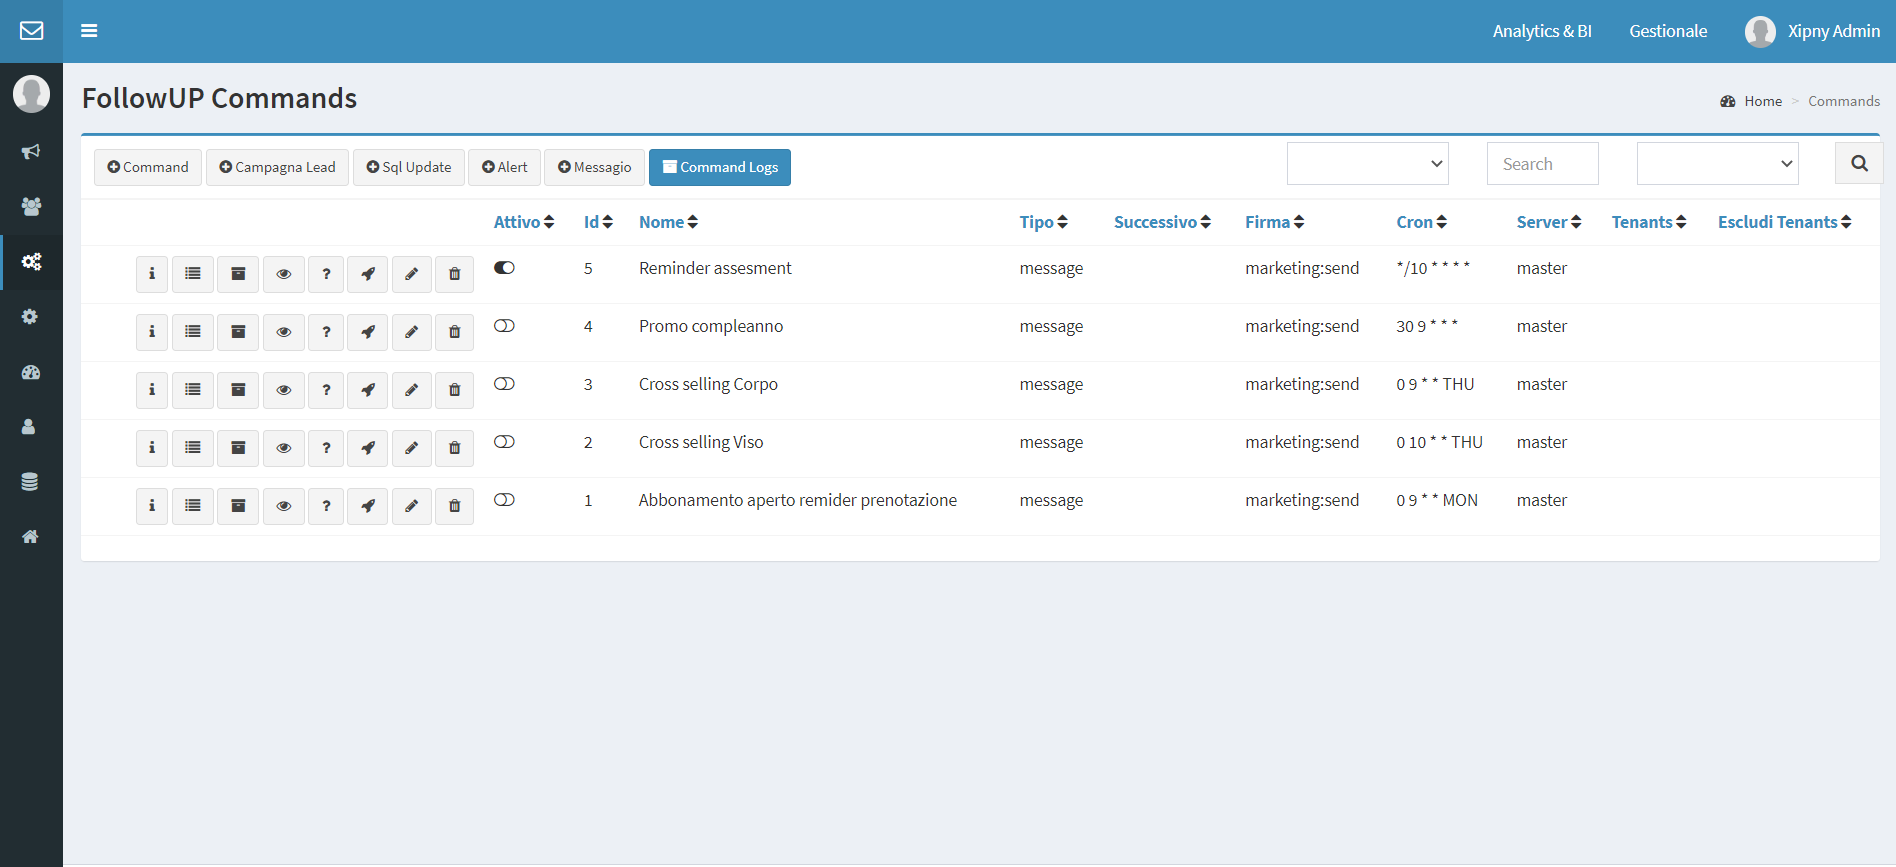The height and width of the screenshot is (867, 1896).
Task: Show info for Reminder assesment
Action: [152, 274]
